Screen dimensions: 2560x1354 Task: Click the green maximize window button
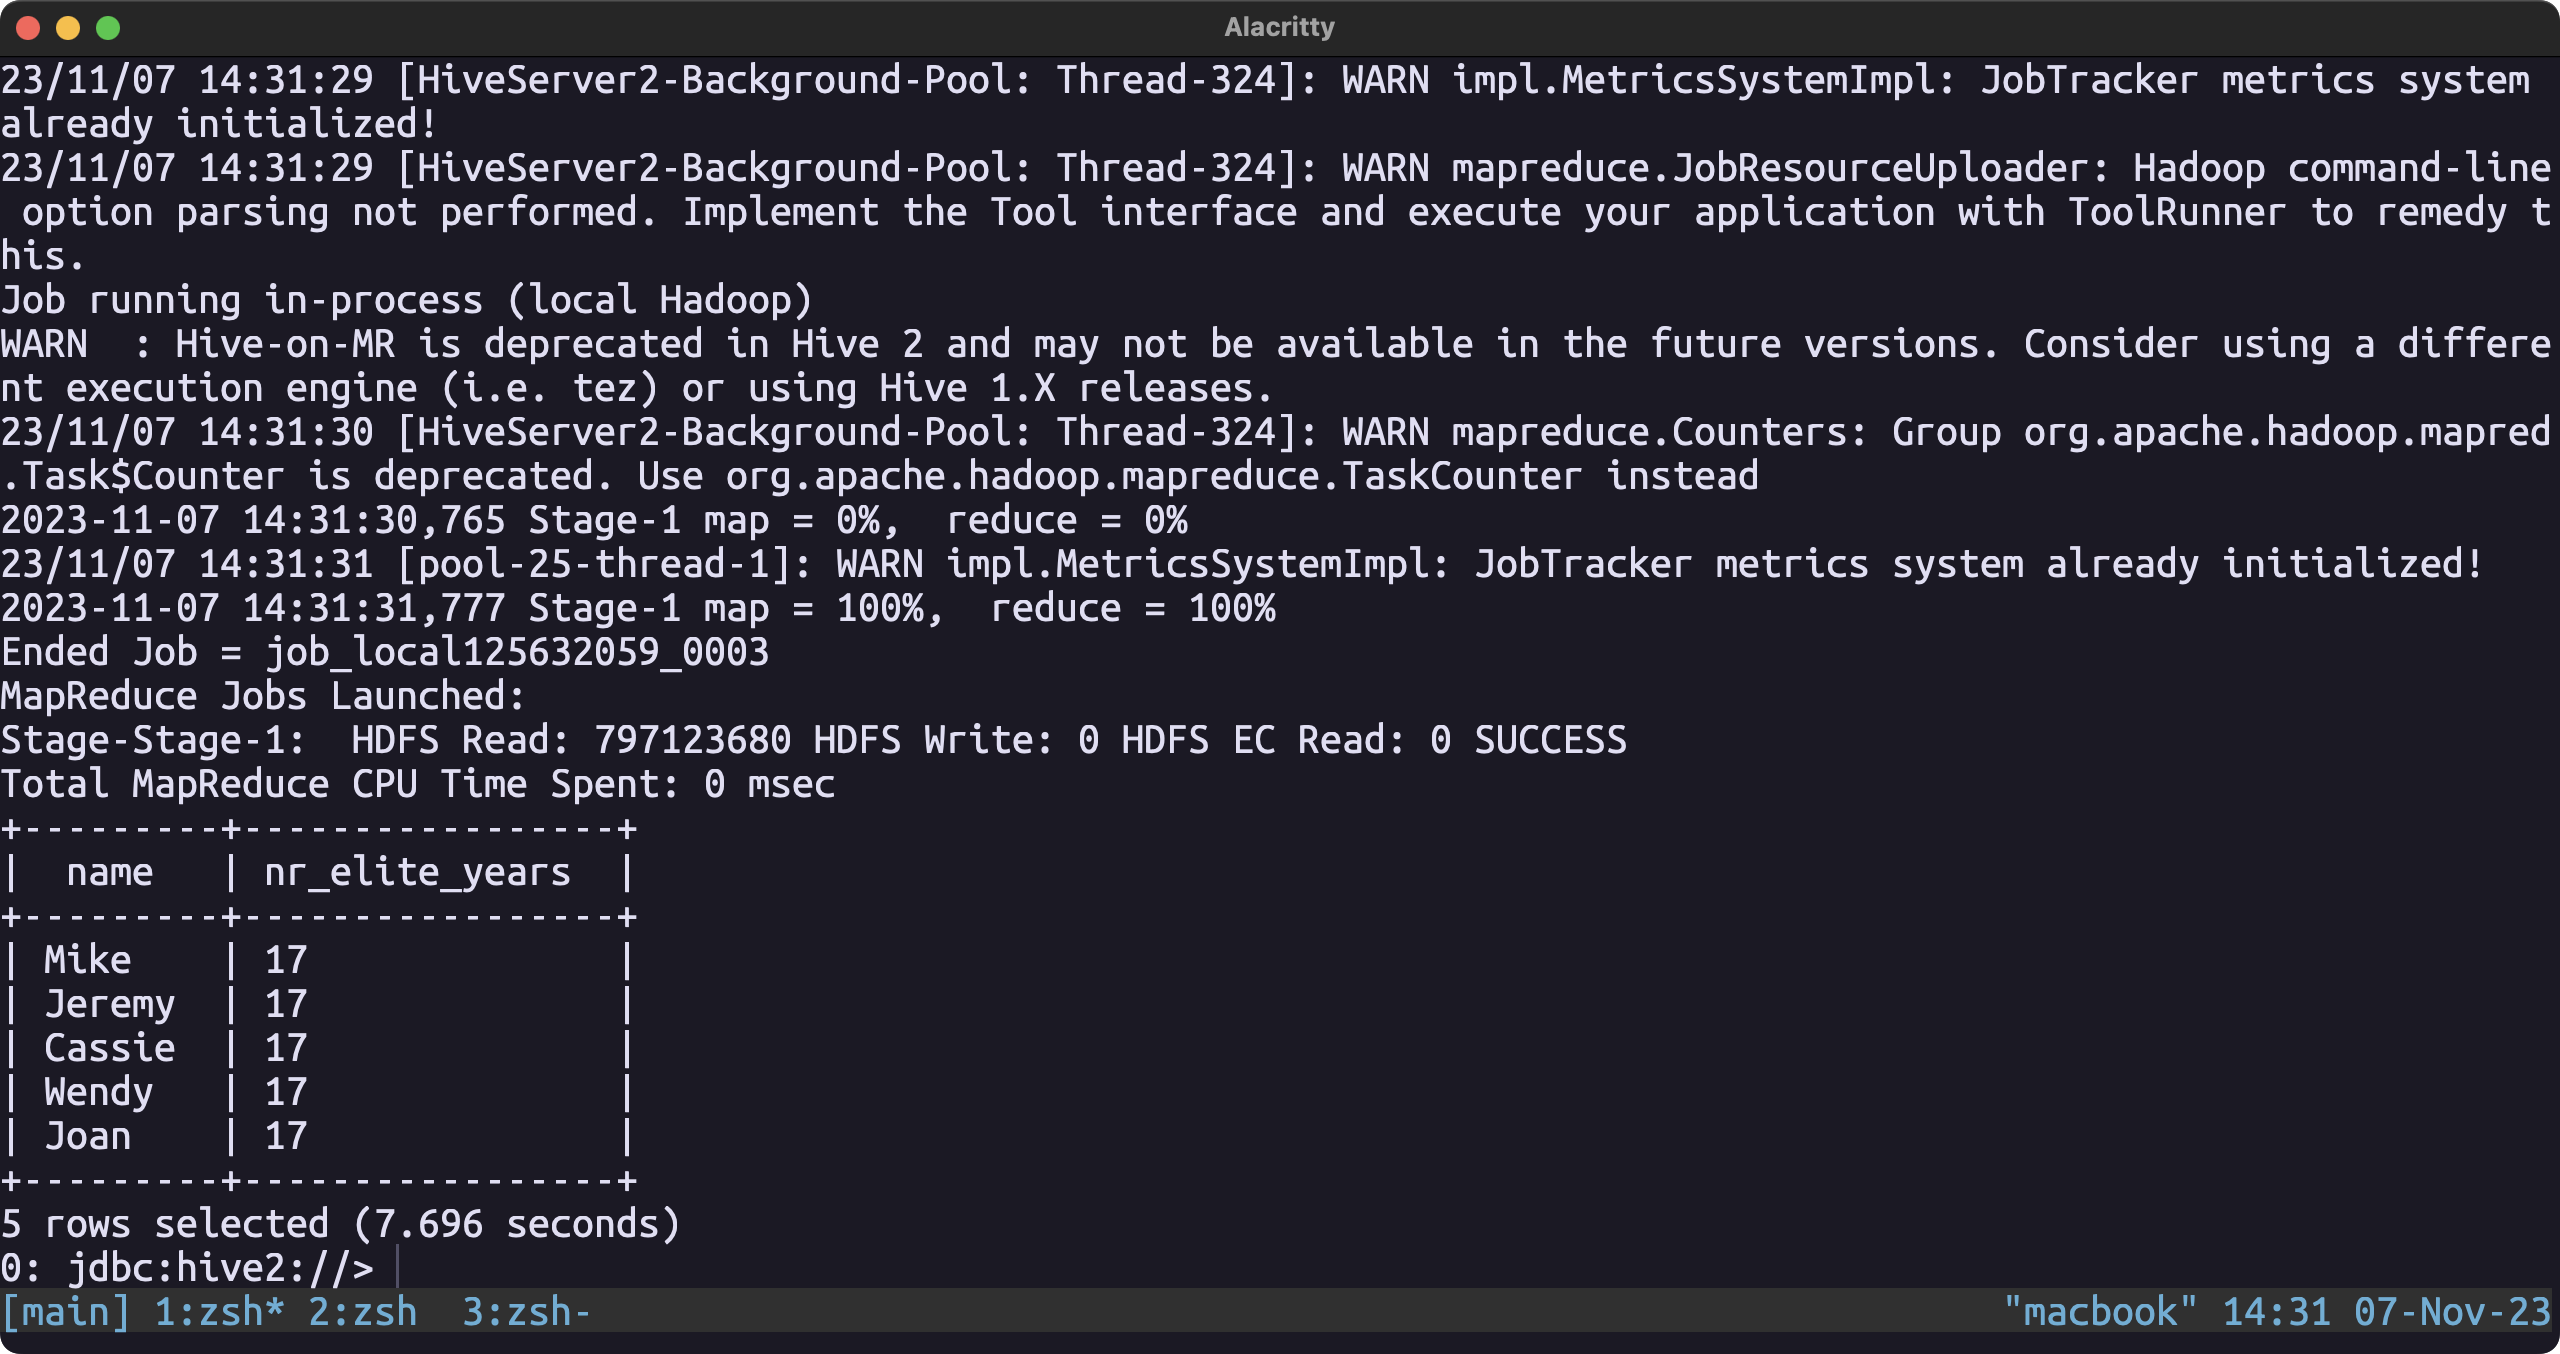click(x=108, y=28)
